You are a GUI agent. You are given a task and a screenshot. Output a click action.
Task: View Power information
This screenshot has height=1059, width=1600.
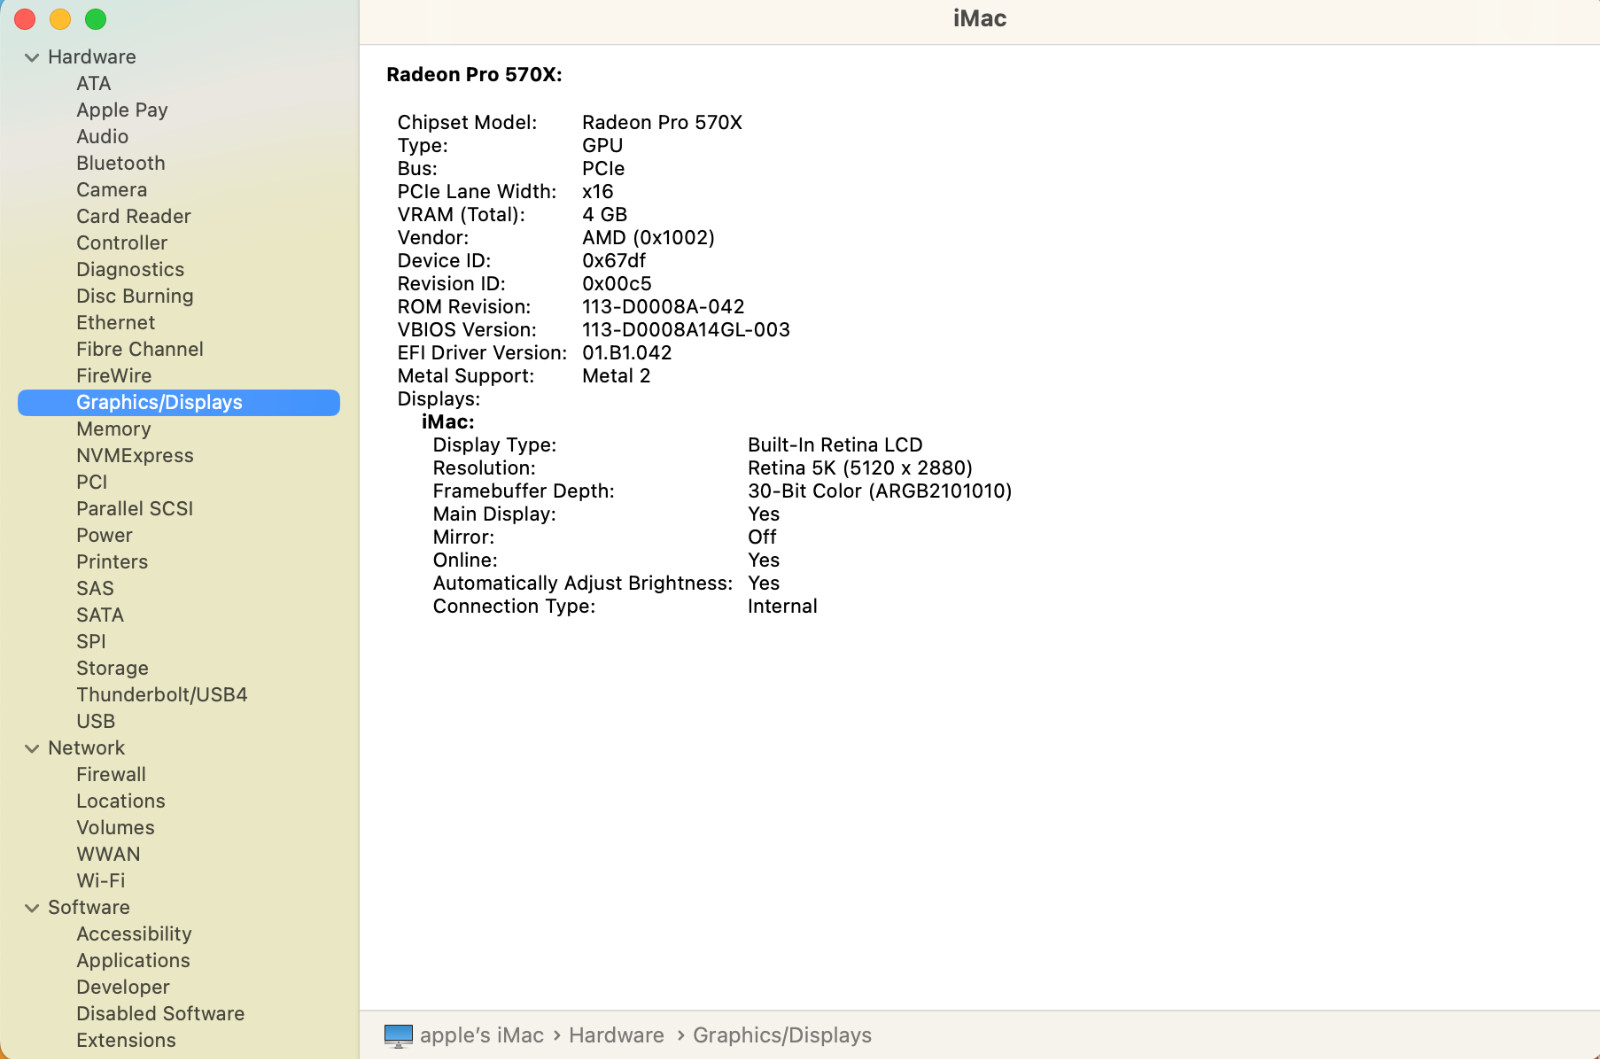(105, 535)
